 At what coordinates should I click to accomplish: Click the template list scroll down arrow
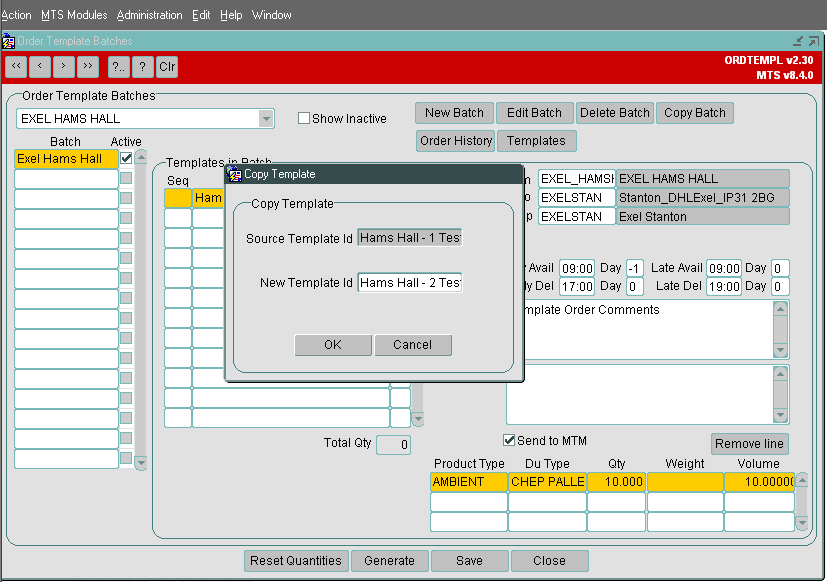pos(418,419)
